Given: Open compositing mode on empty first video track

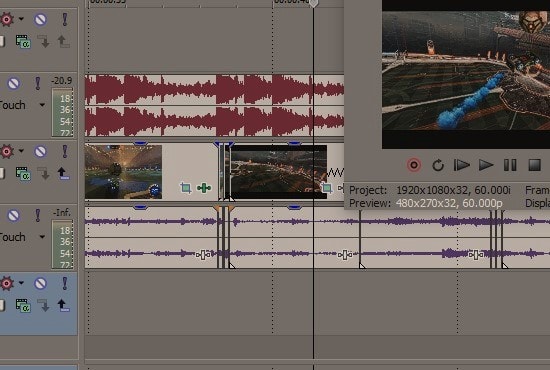Looking at the screenshot, I should [23, 41].
